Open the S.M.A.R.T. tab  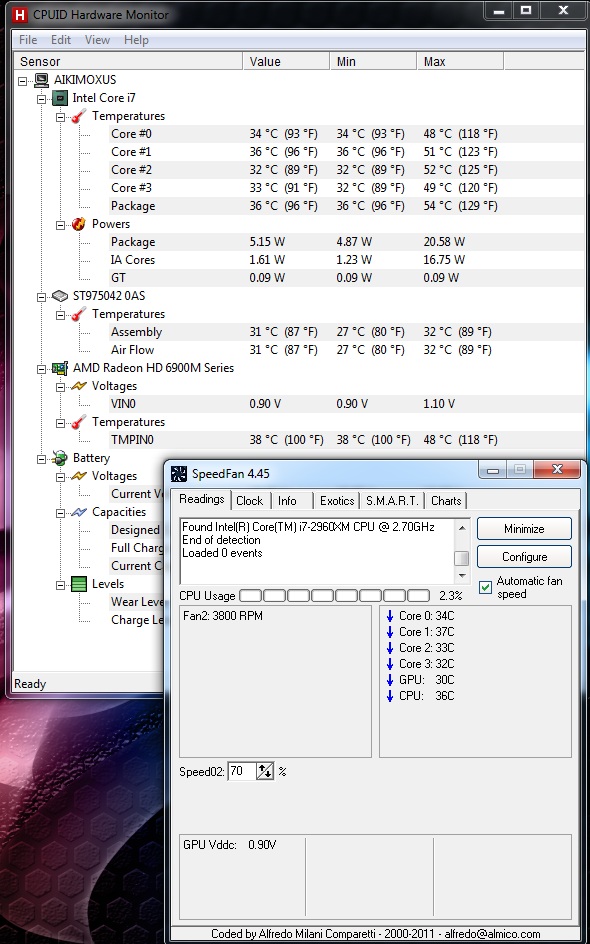(x=392, y=501)
